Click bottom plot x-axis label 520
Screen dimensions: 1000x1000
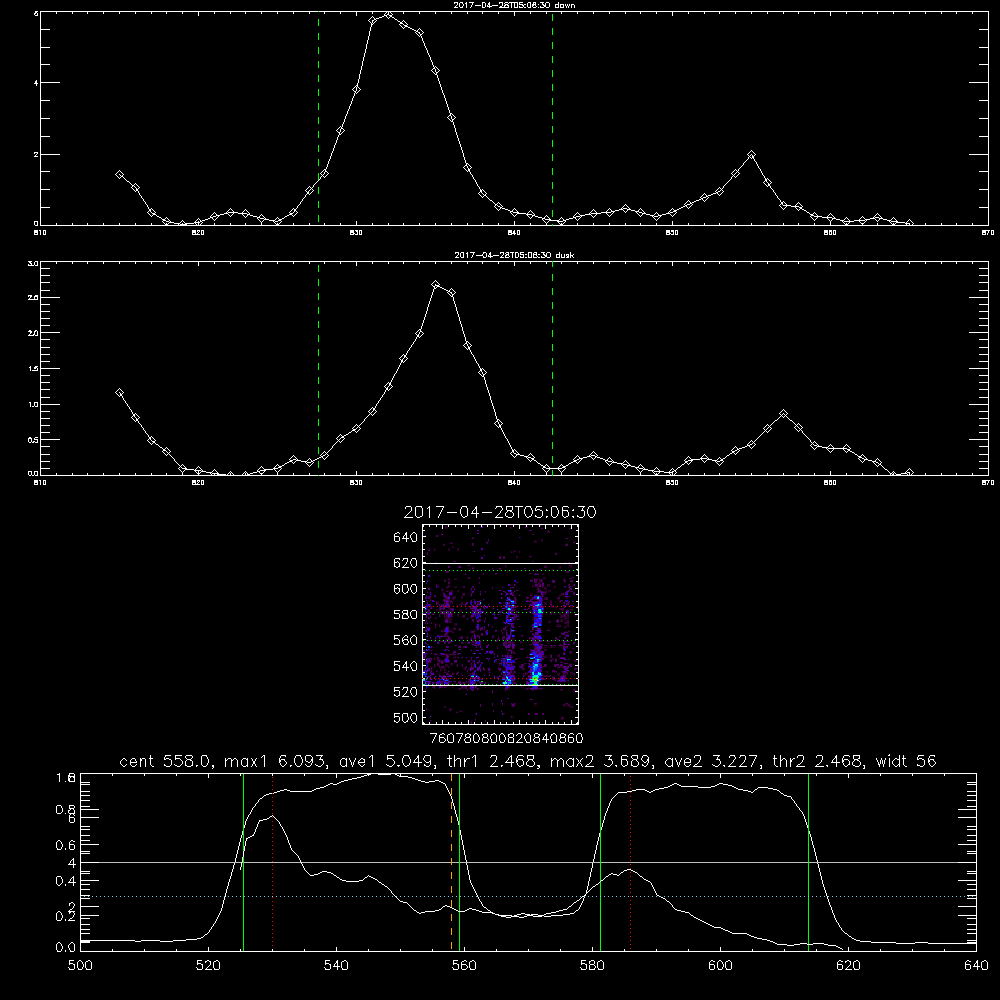208,966
